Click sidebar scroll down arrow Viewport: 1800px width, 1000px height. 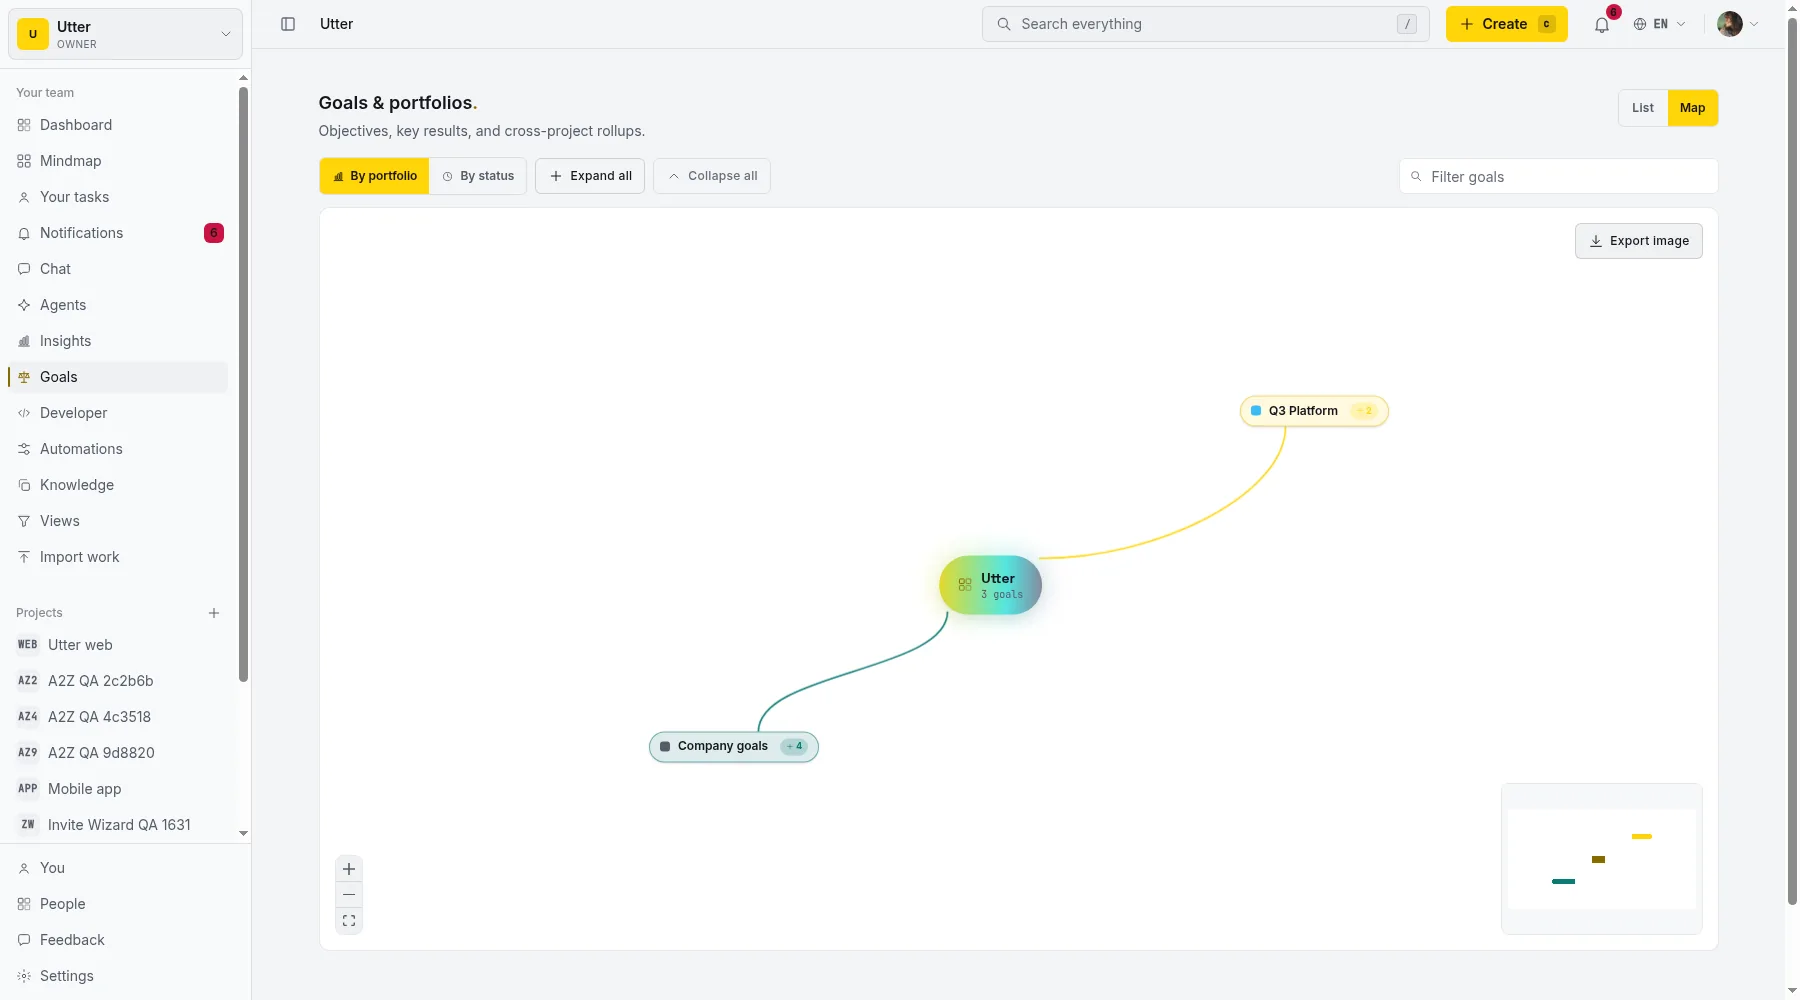tap(243, 833)
